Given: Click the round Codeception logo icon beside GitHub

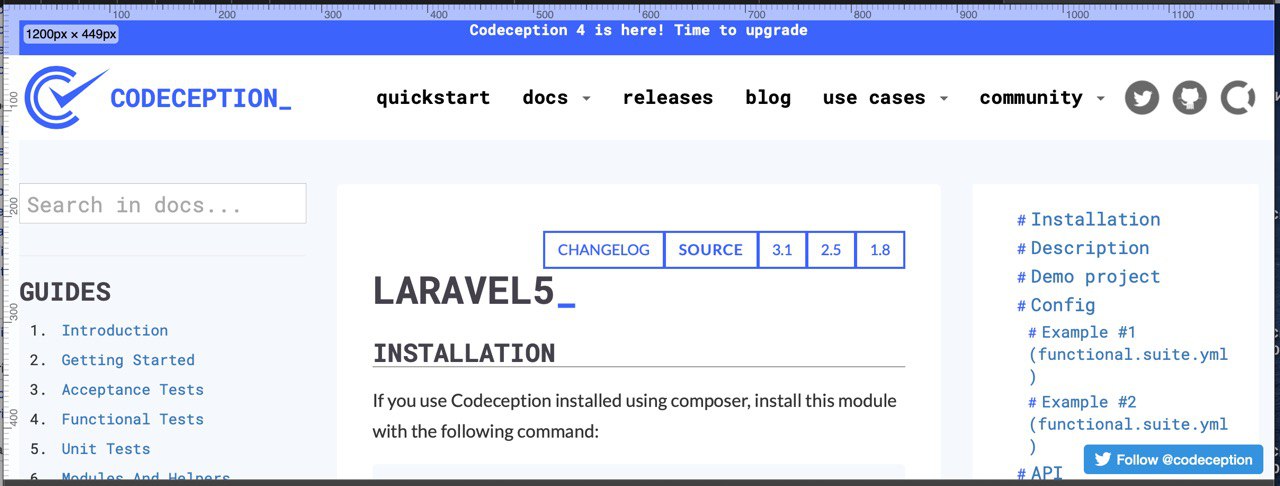Looking at the screenshot, I should click(x=1238, y=98).
